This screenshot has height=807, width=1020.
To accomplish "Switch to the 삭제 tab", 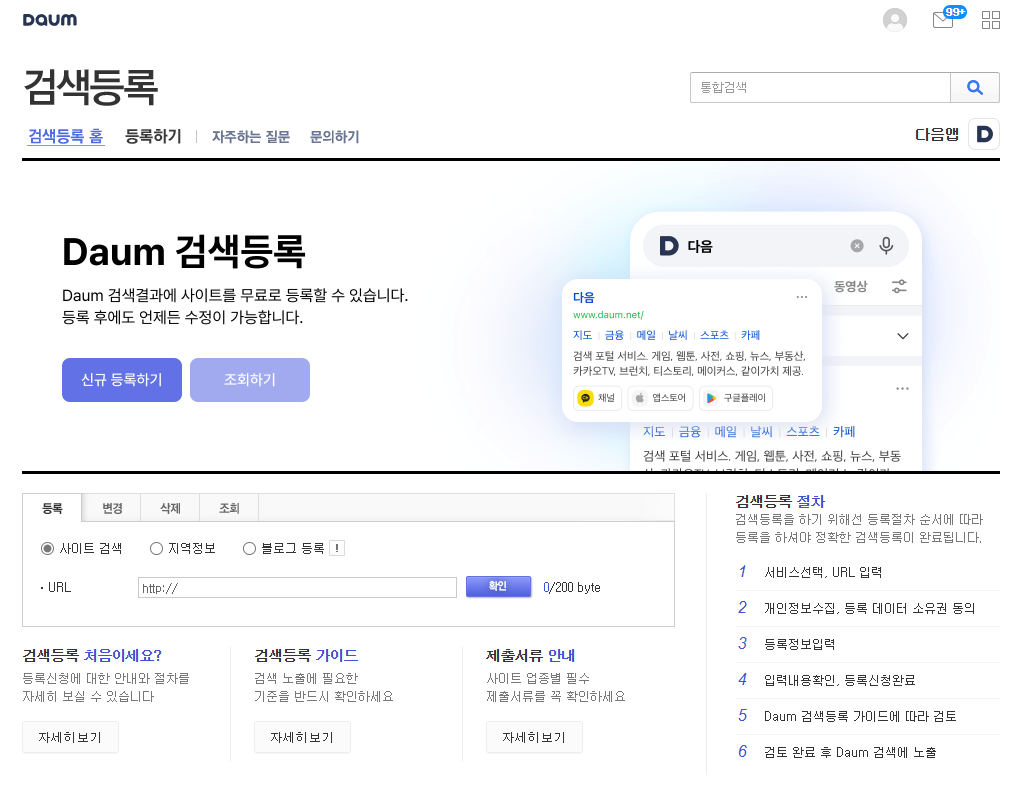I will coord(170,508).
